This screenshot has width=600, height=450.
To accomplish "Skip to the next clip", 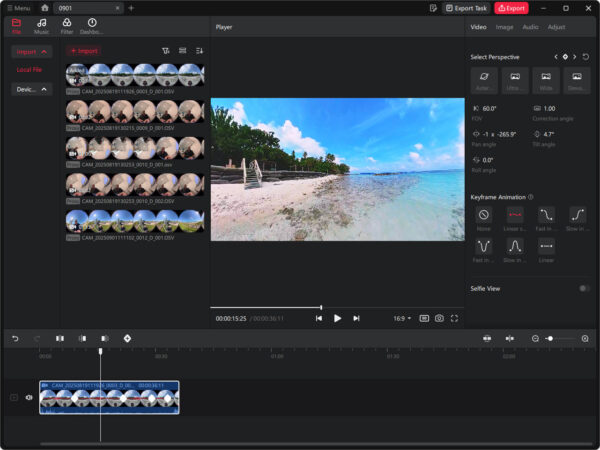I will [x=356, y=318].
